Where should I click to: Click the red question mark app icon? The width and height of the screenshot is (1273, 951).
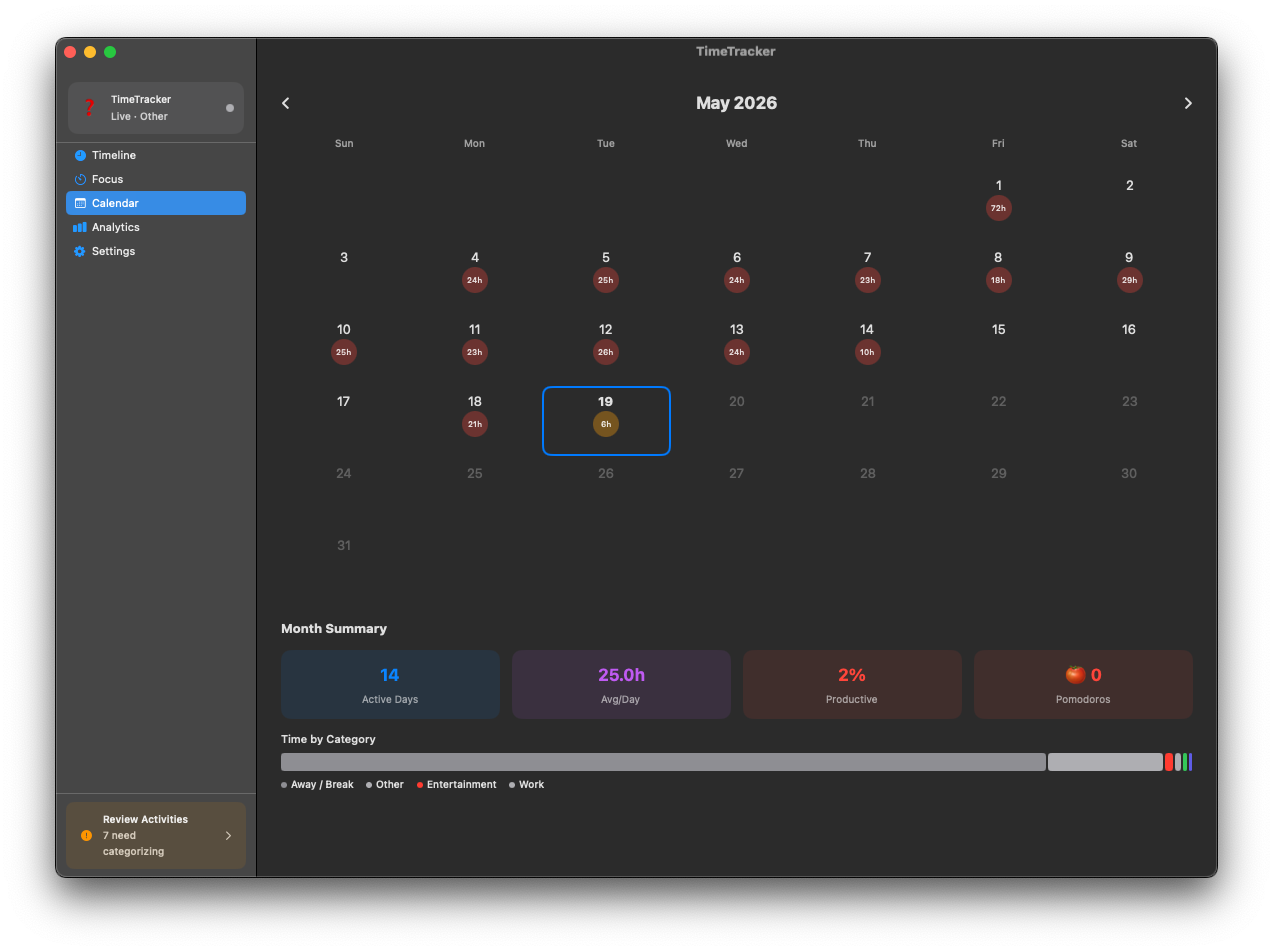(89, 108)
